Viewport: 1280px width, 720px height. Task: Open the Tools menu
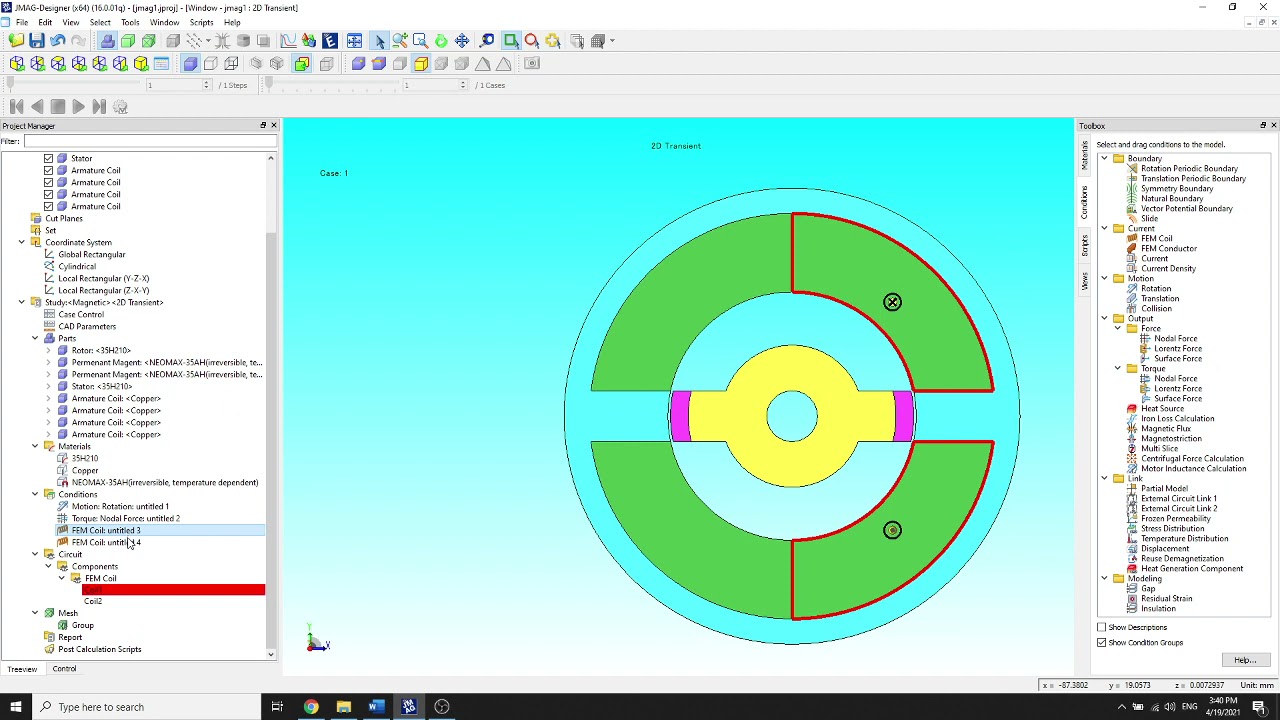[130, 22]
